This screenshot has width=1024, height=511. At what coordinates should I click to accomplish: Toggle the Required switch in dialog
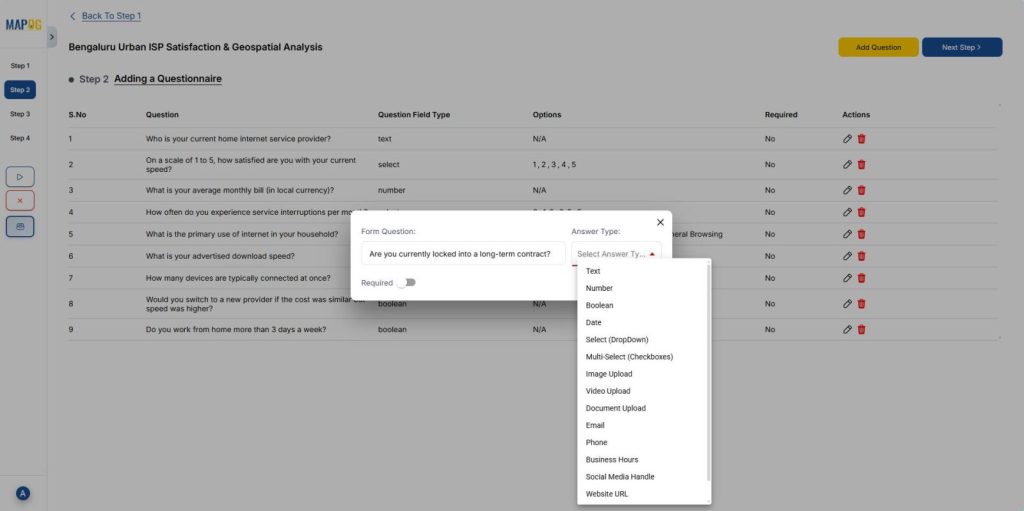406,282
